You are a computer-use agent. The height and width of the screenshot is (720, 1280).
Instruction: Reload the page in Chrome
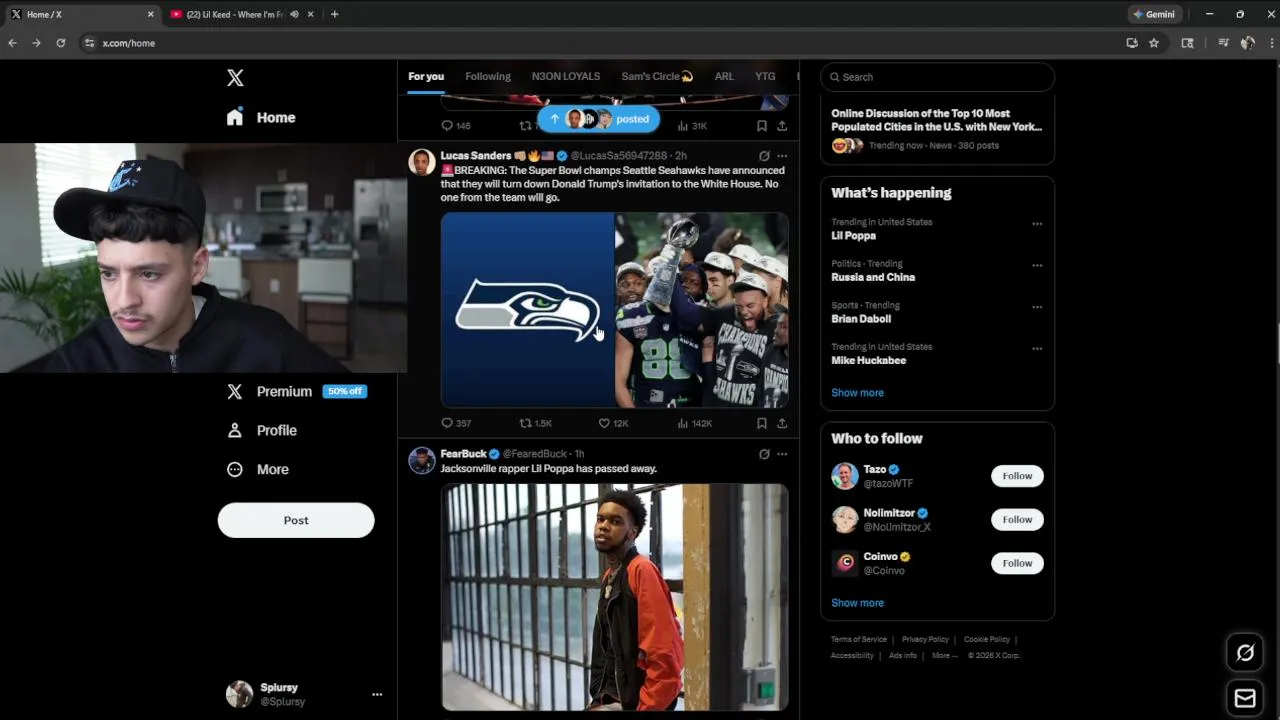point(60,43)
